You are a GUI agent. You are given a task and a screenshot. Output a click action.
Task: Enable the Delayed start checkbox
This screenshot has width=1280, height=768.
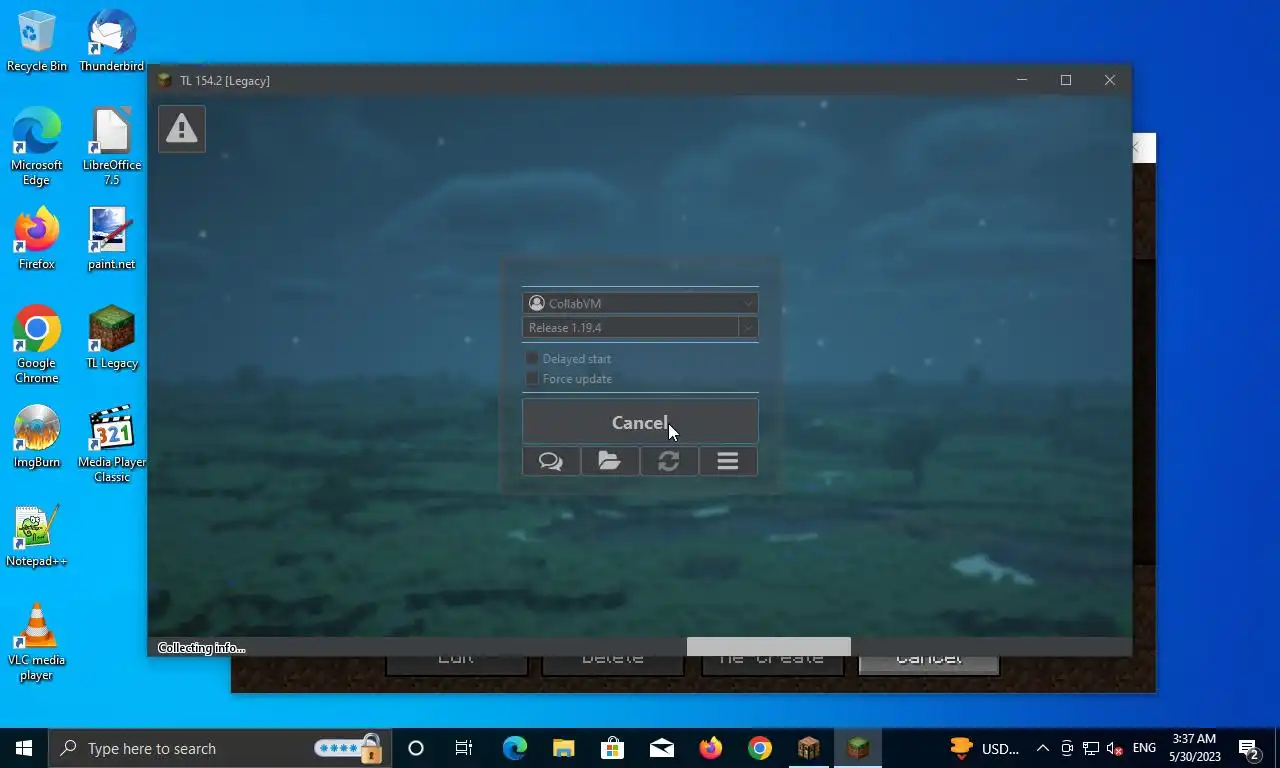532,358
